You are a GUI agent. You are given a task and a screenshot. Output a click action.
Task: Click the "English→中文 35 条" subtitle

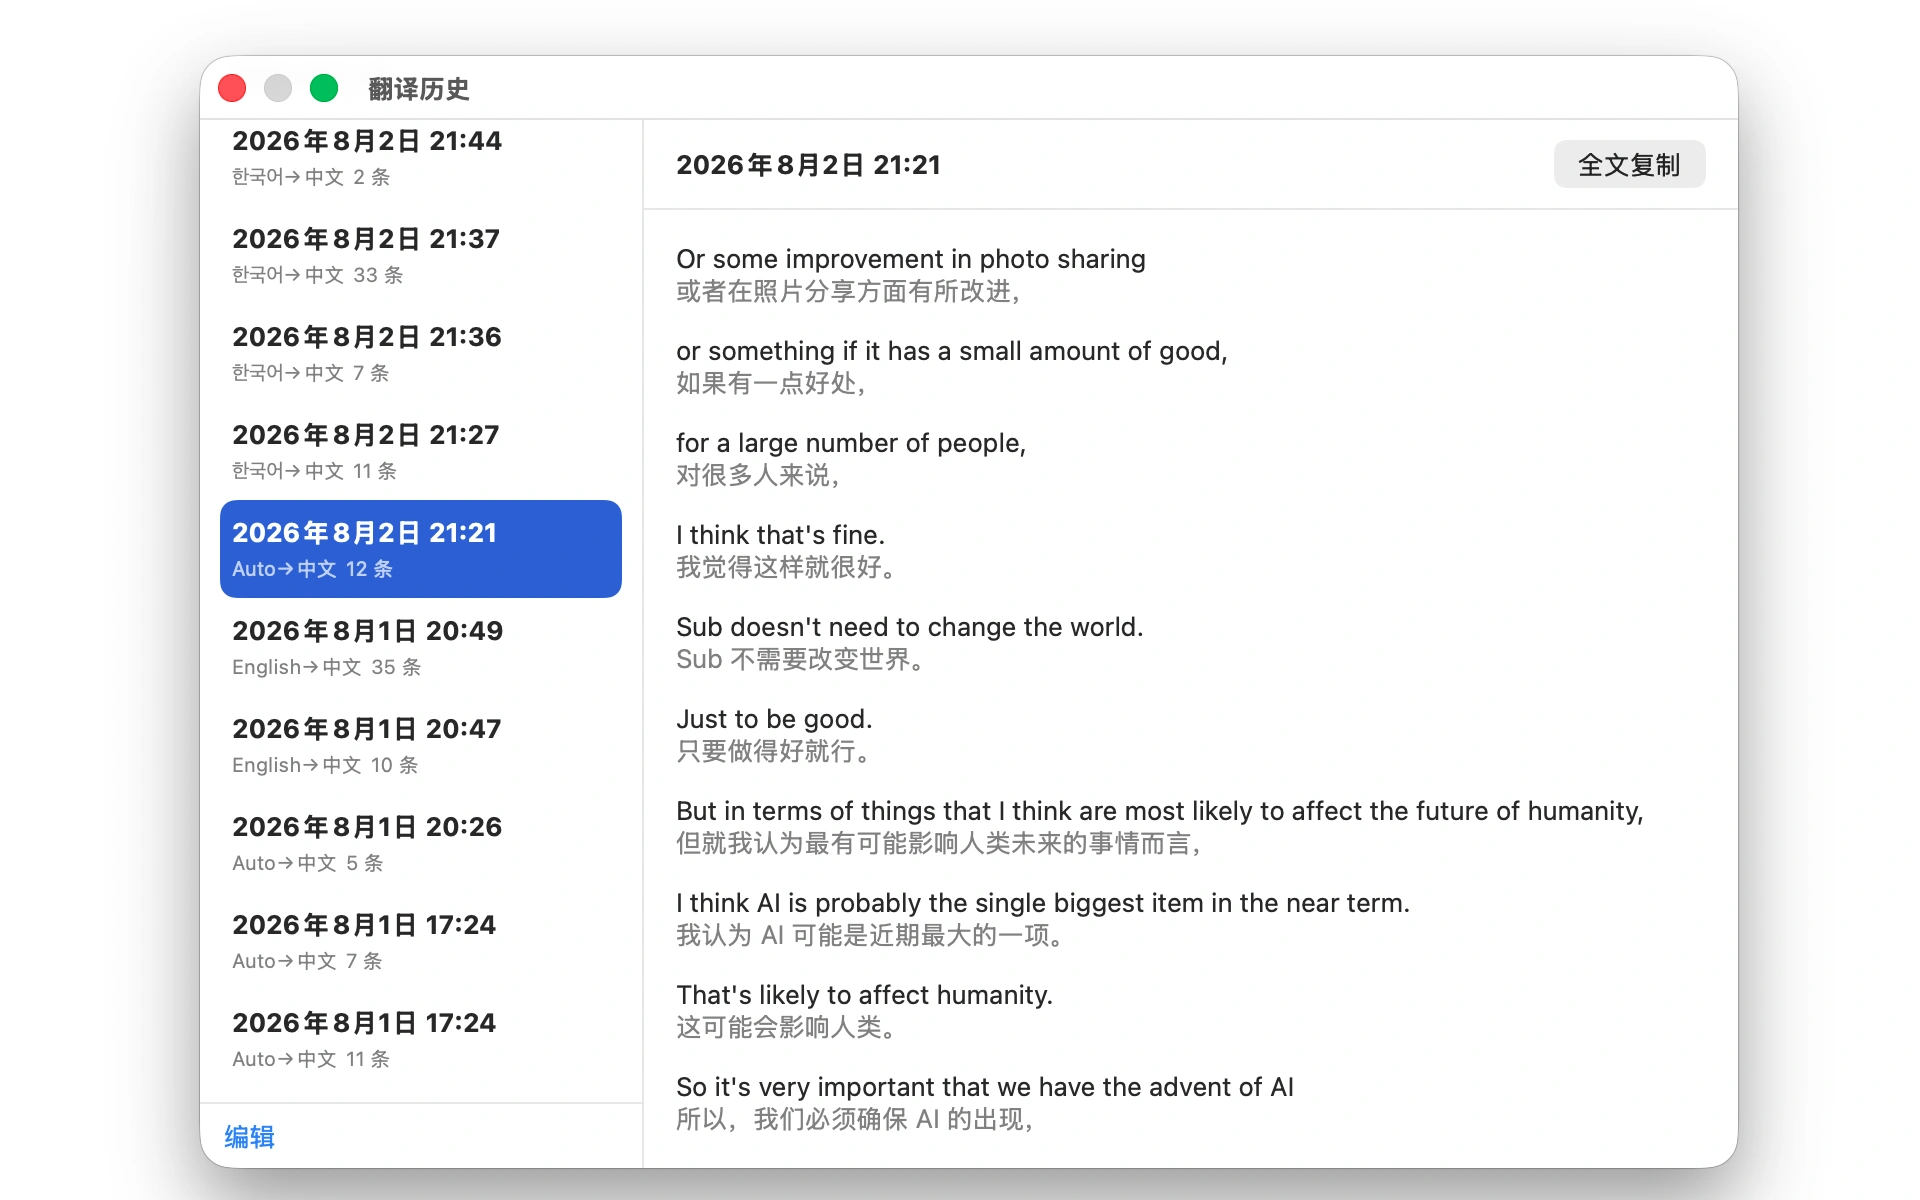click(326, 667)
